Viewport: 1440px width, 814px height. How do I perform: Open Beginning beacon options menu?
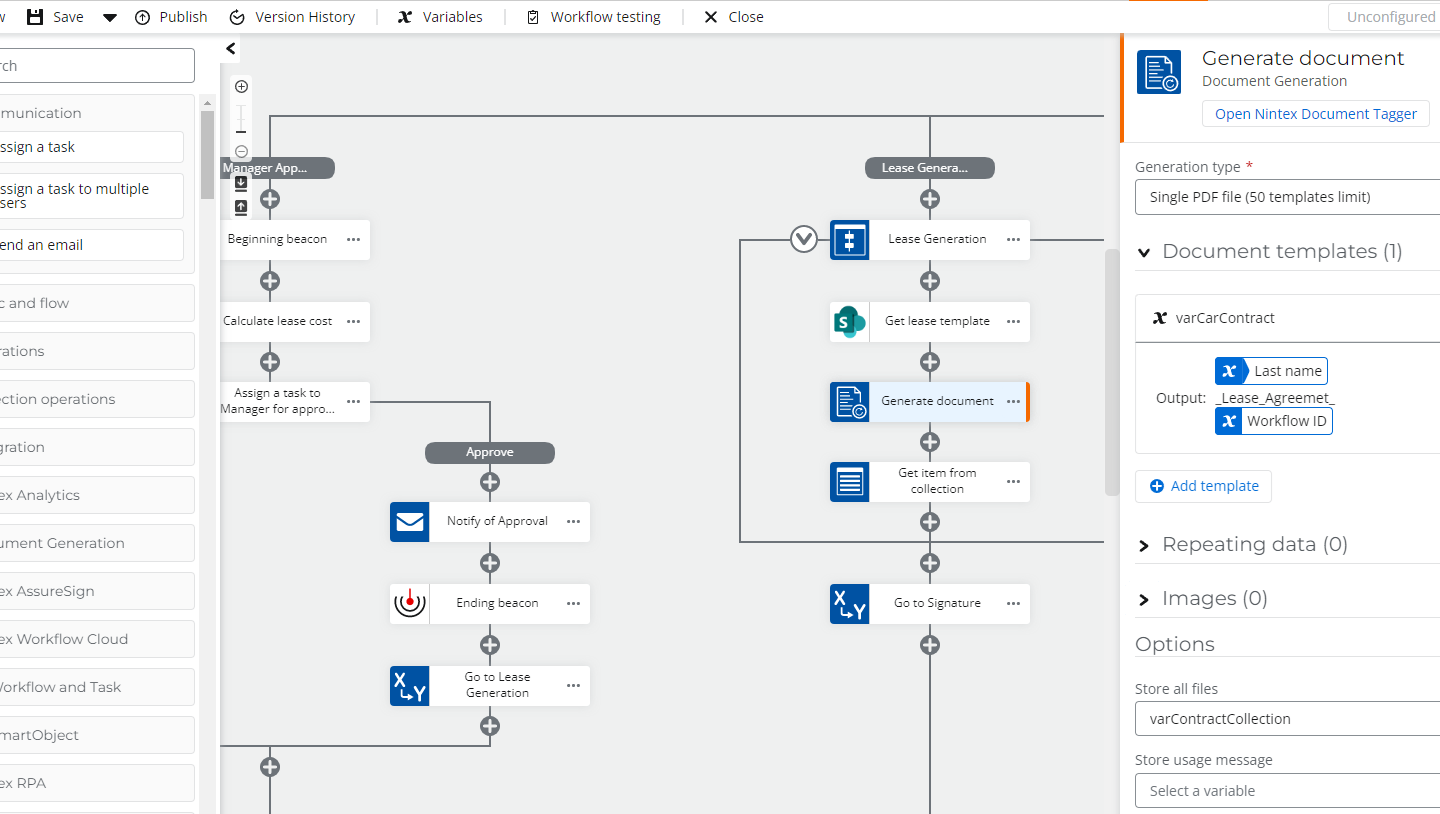click(353, 240)
